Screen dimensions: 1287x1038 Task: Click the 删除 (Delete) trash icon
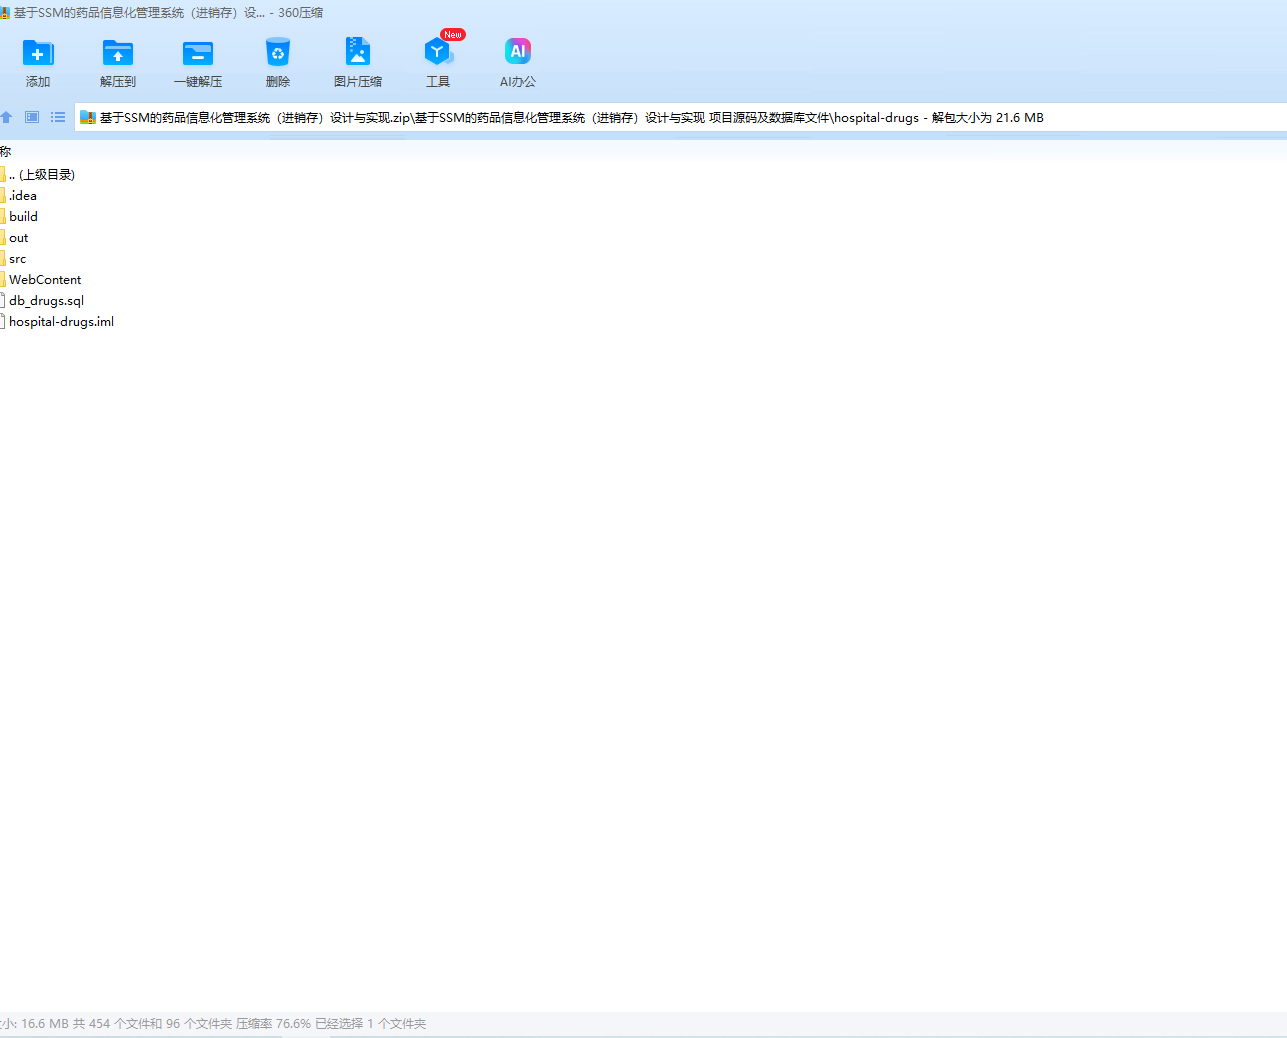coord(278,52)
